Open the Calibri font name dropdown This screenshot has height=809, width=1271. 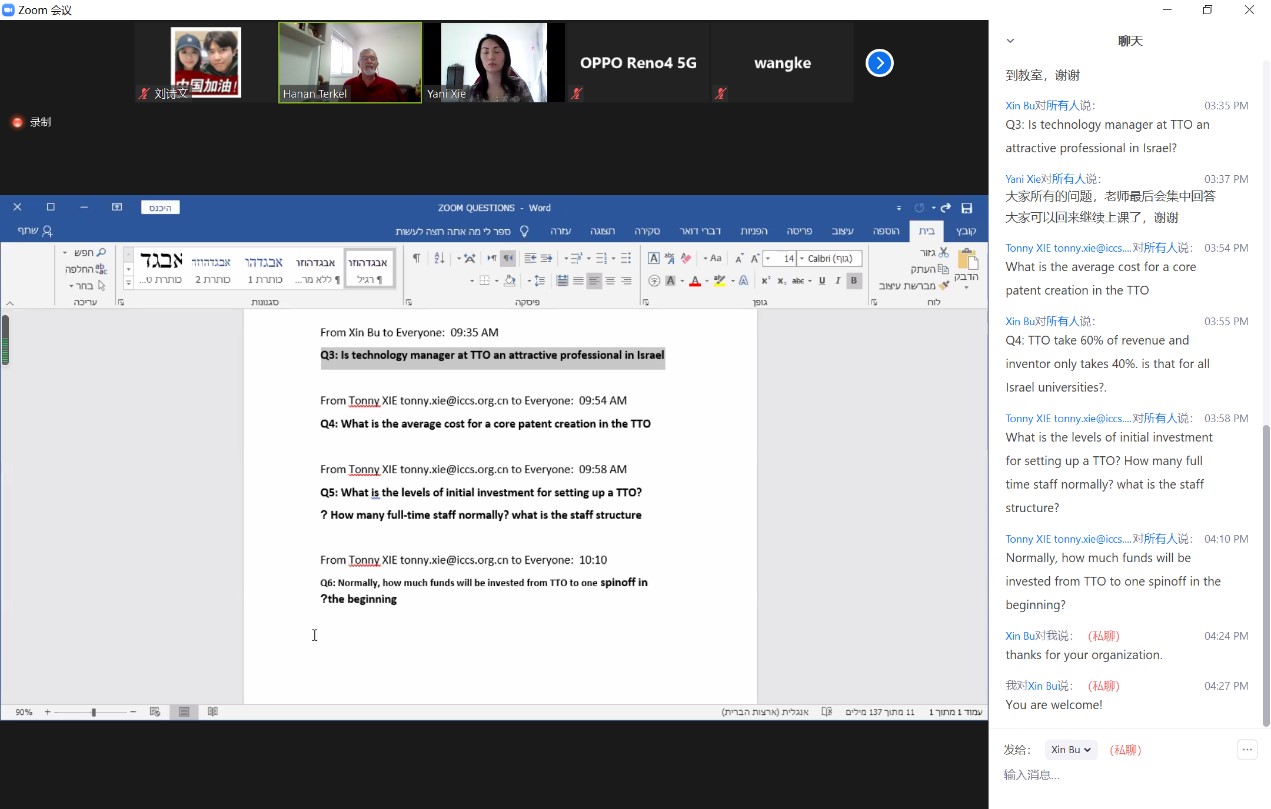pyautogui.click(x=801, y=259)
